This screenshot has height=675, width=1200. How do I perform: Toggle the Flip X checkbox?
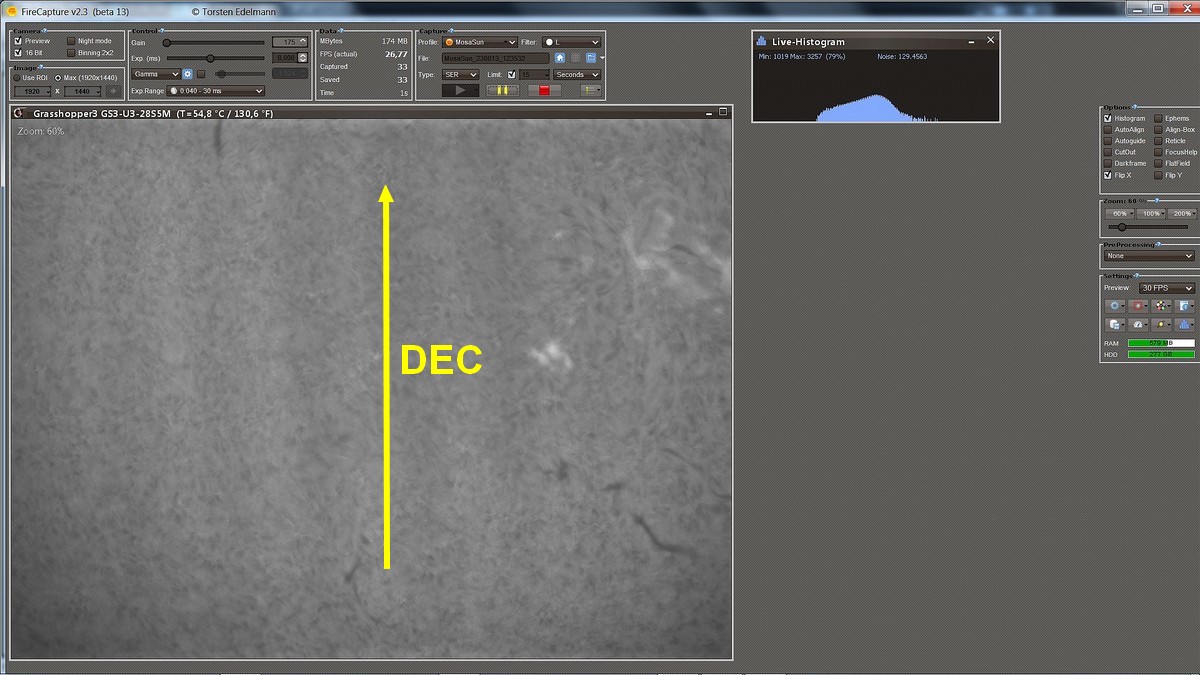click(1108, 175)
